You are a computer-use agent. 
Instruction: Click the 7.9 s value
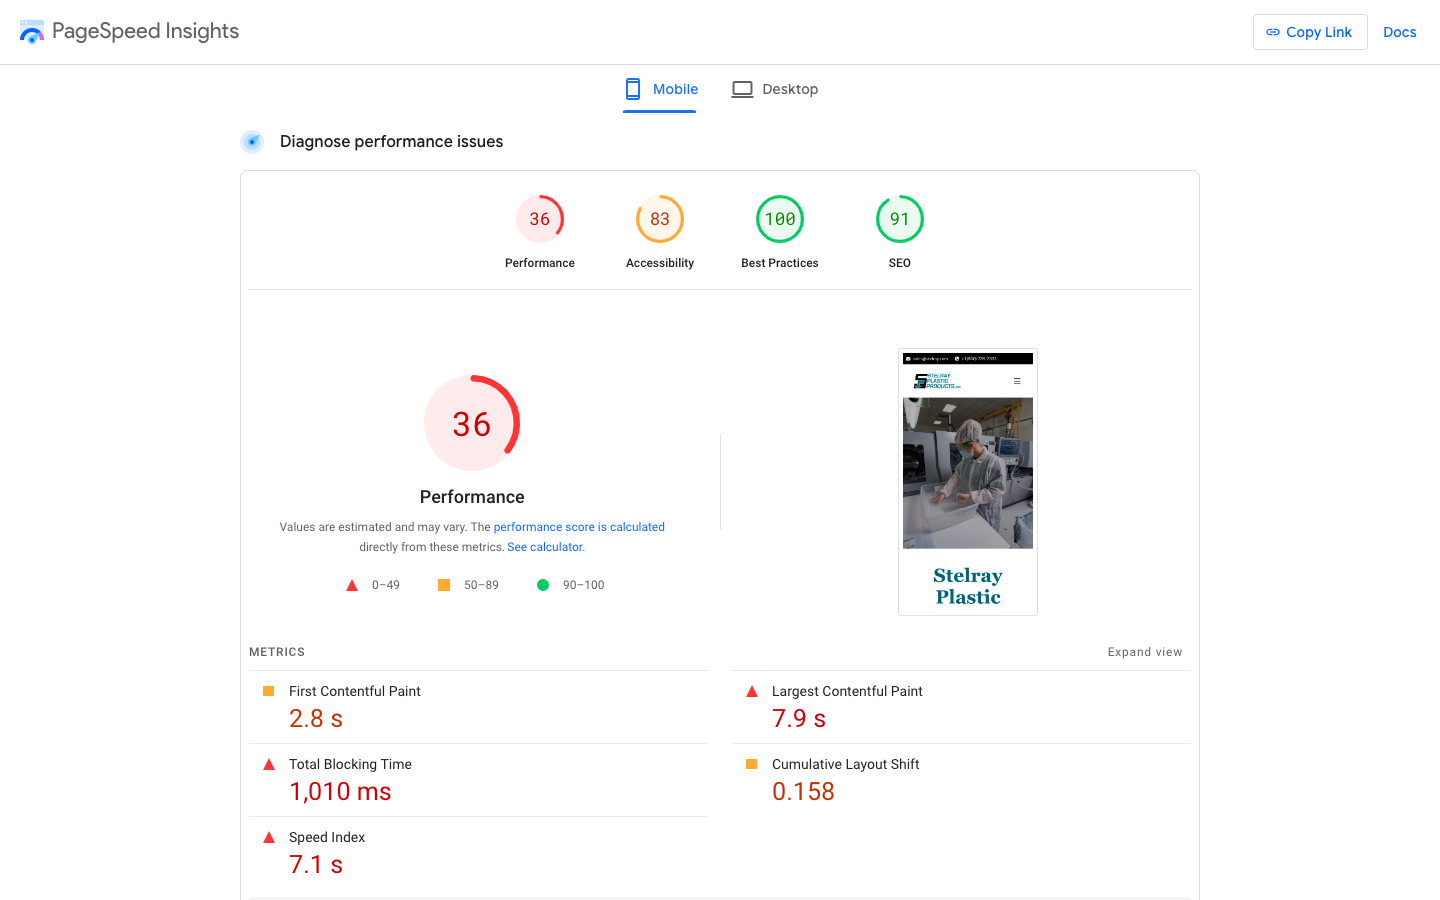pos(799,719)
